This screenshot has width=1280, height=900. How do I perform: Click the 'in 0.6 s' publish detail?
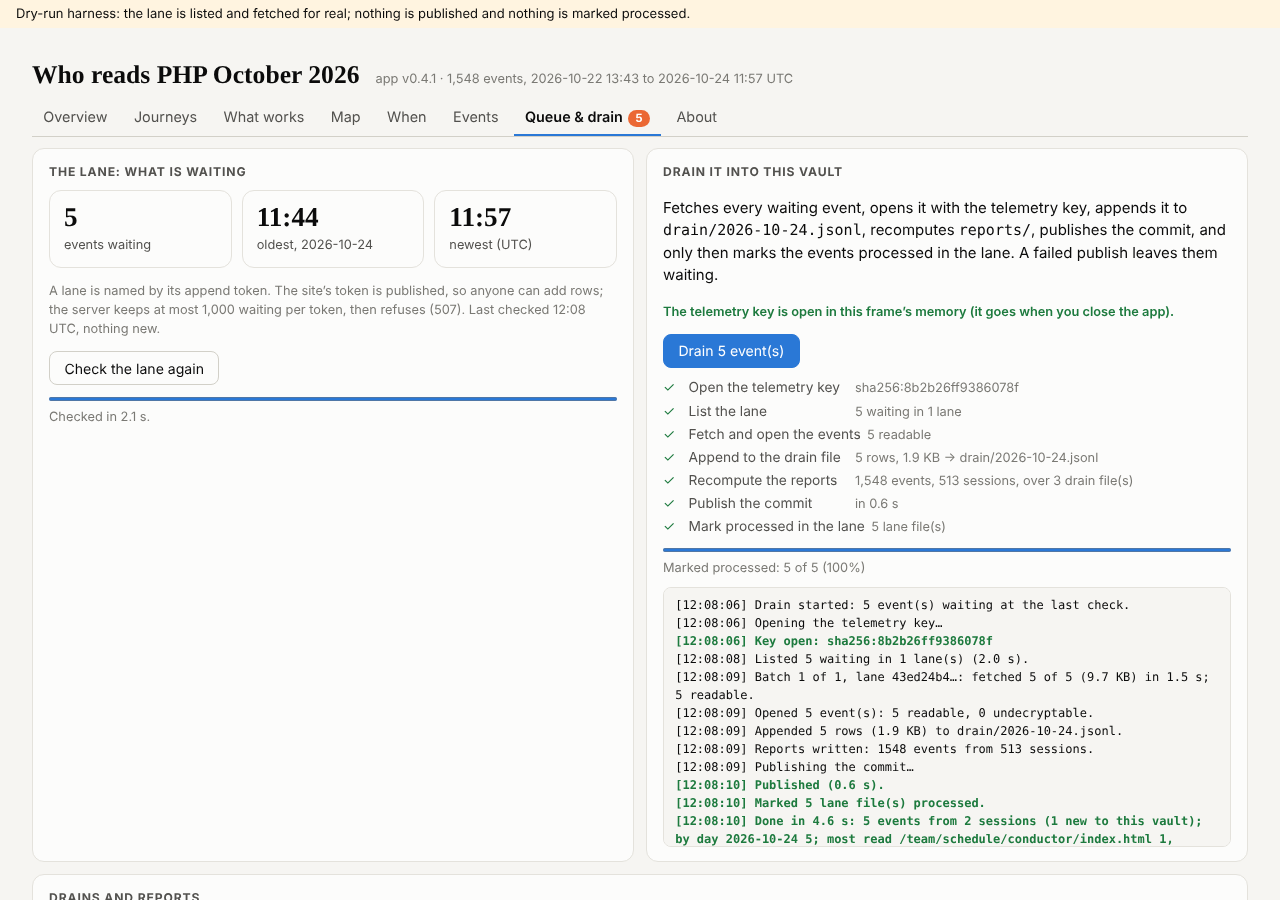877,503
